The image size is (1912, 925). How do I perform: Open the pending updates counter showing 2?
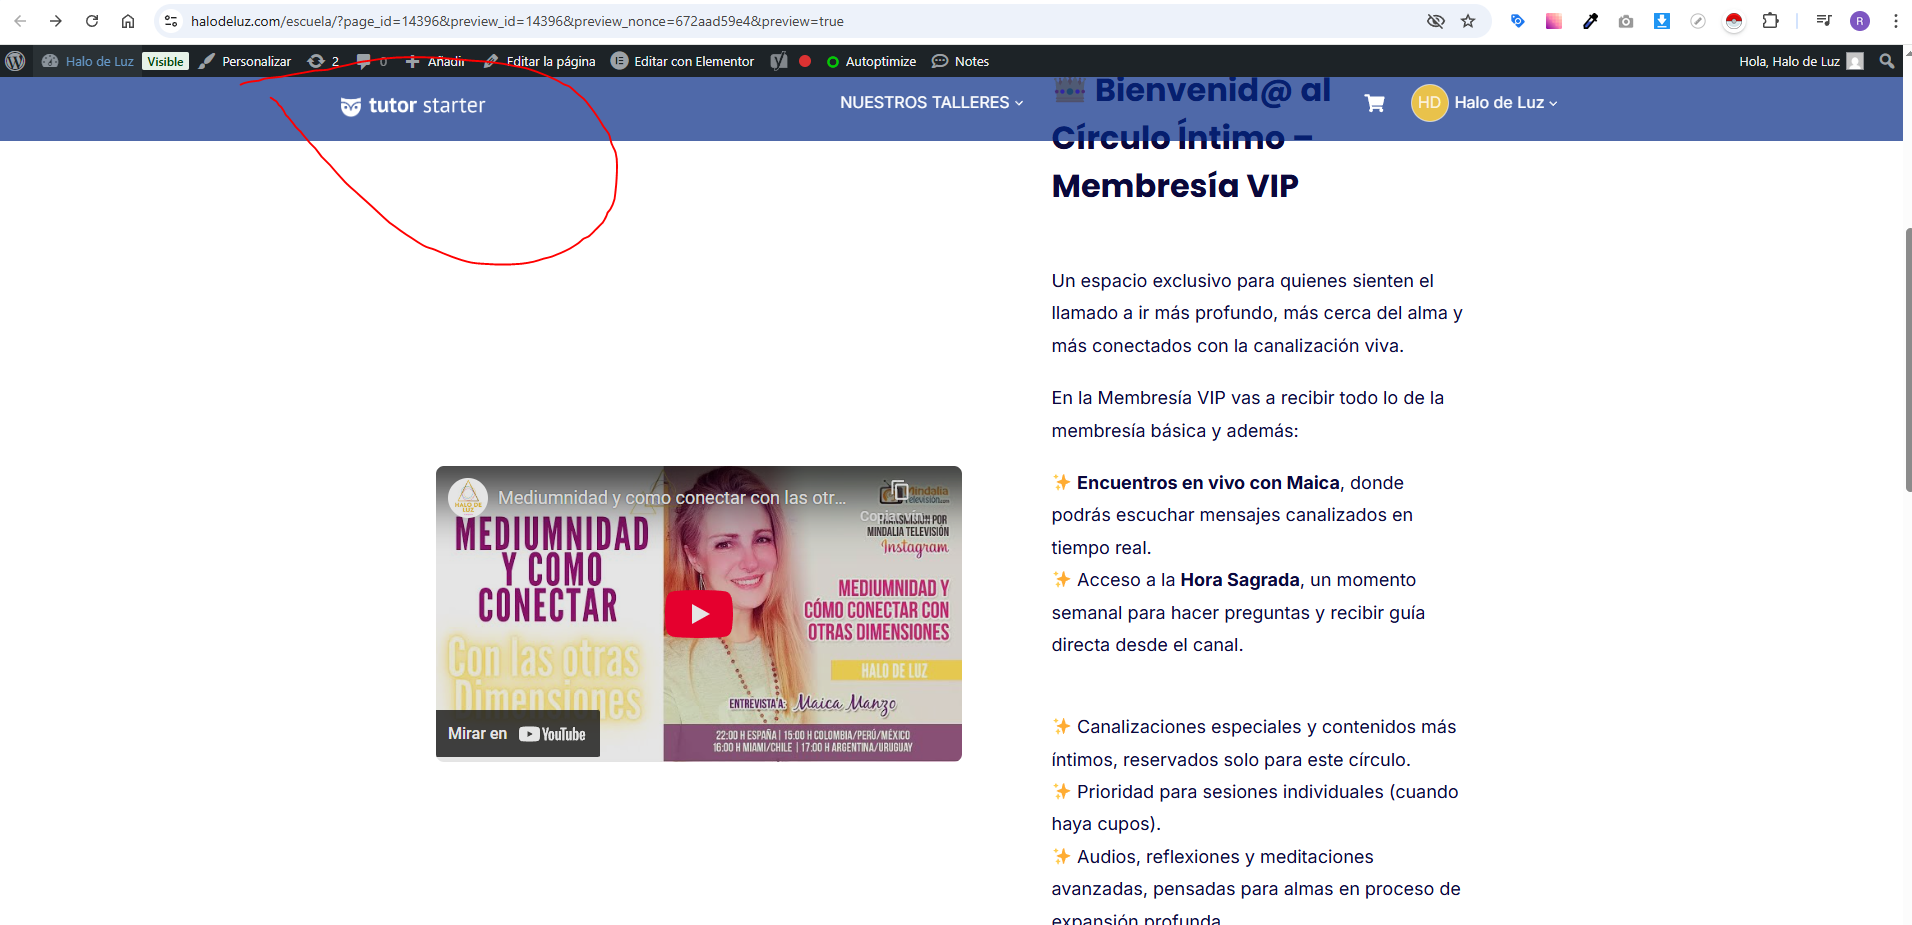[323, 61]
